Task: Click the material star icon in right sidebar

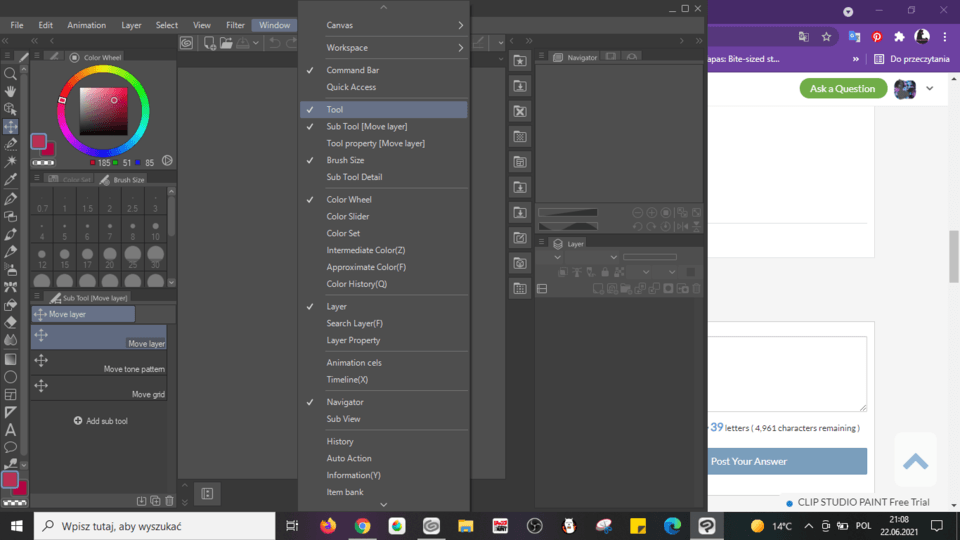Action: (x=520, y=61)
